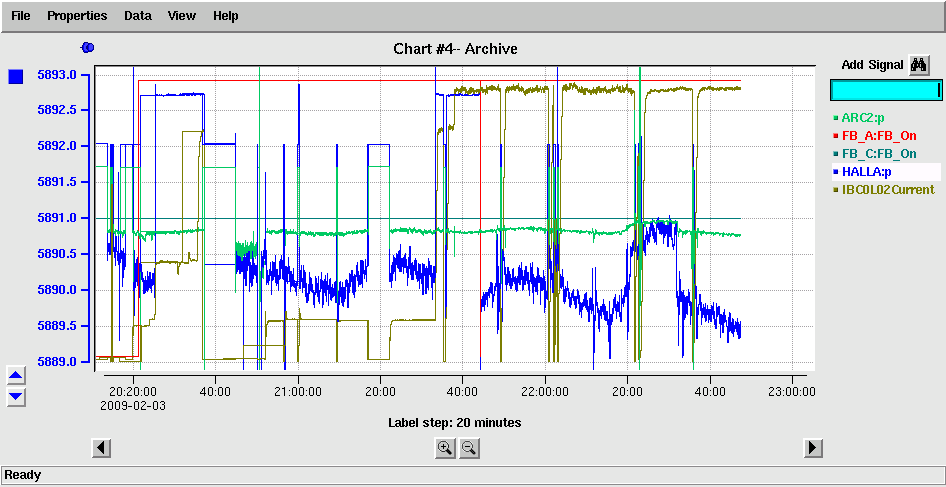946x487 pixels.
Task: Click the Label step: 20 minutes text
Action: pyautogui.click(x=454, y=422)
